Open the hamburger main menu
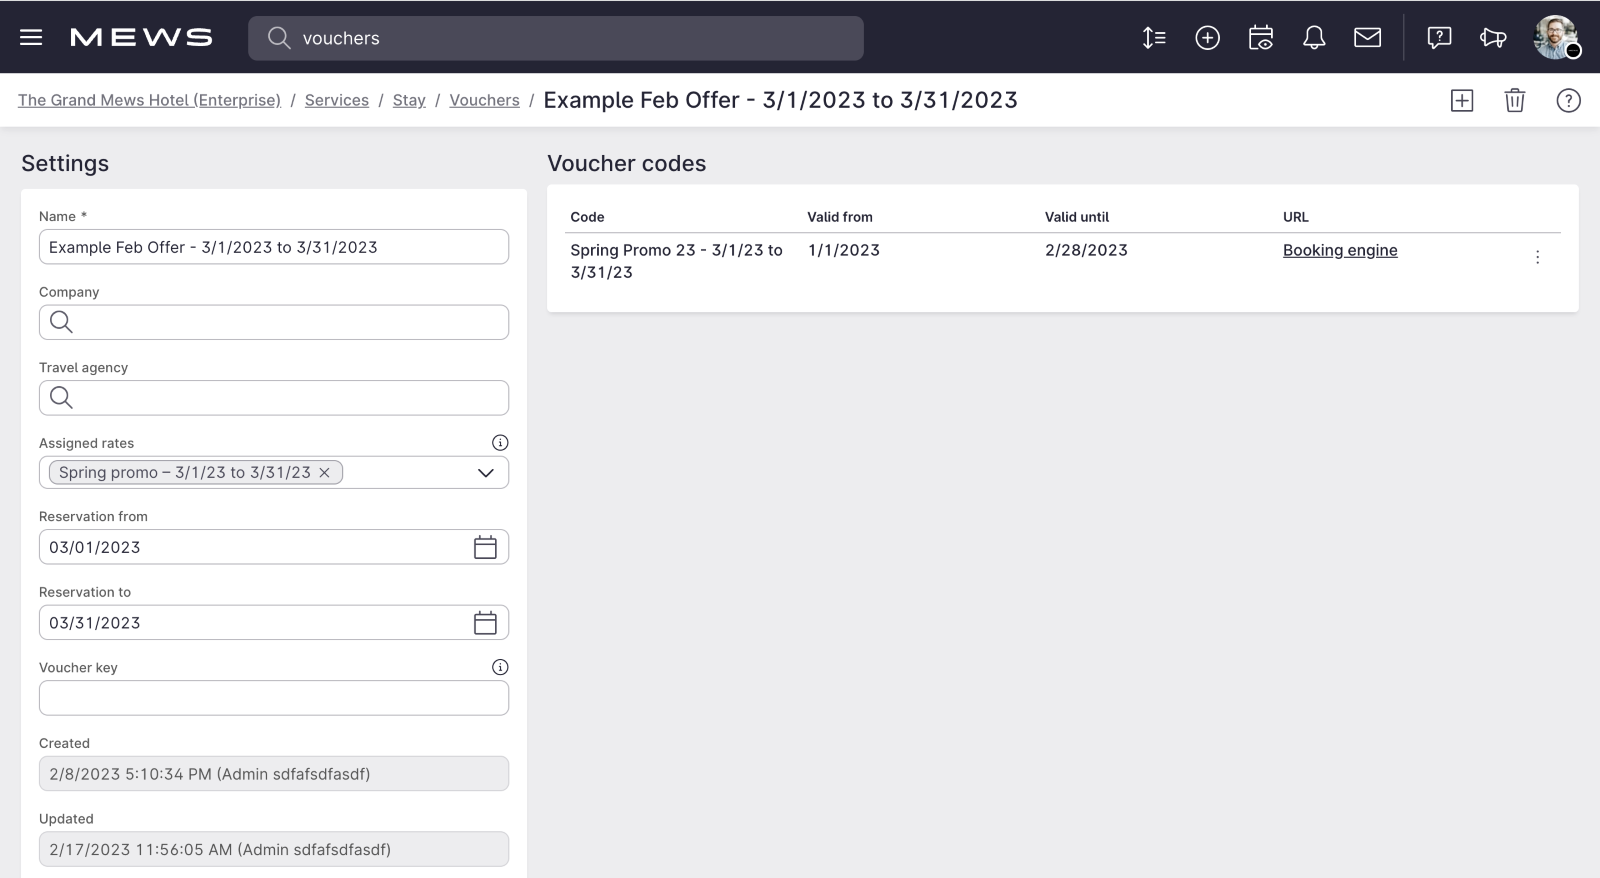Image resolution: width=1600 pixels, height=878 pixels. [31, 38]
